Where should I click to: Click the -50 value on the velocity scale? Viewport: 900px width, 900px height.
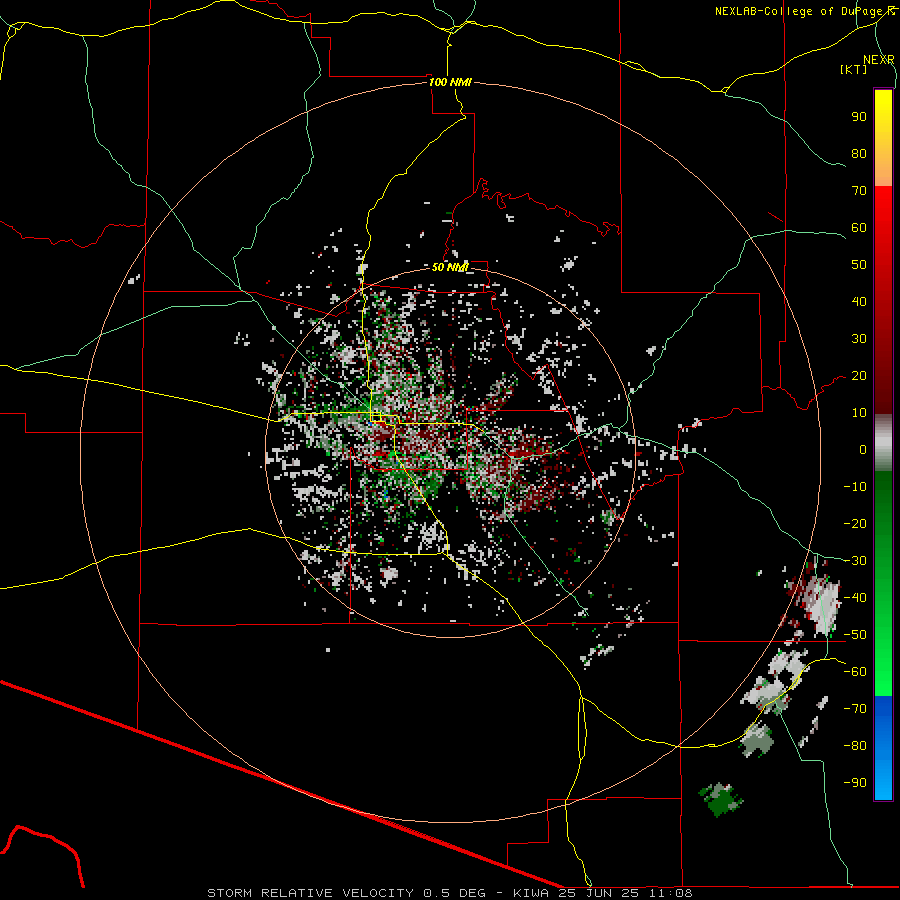coord(855,635)
